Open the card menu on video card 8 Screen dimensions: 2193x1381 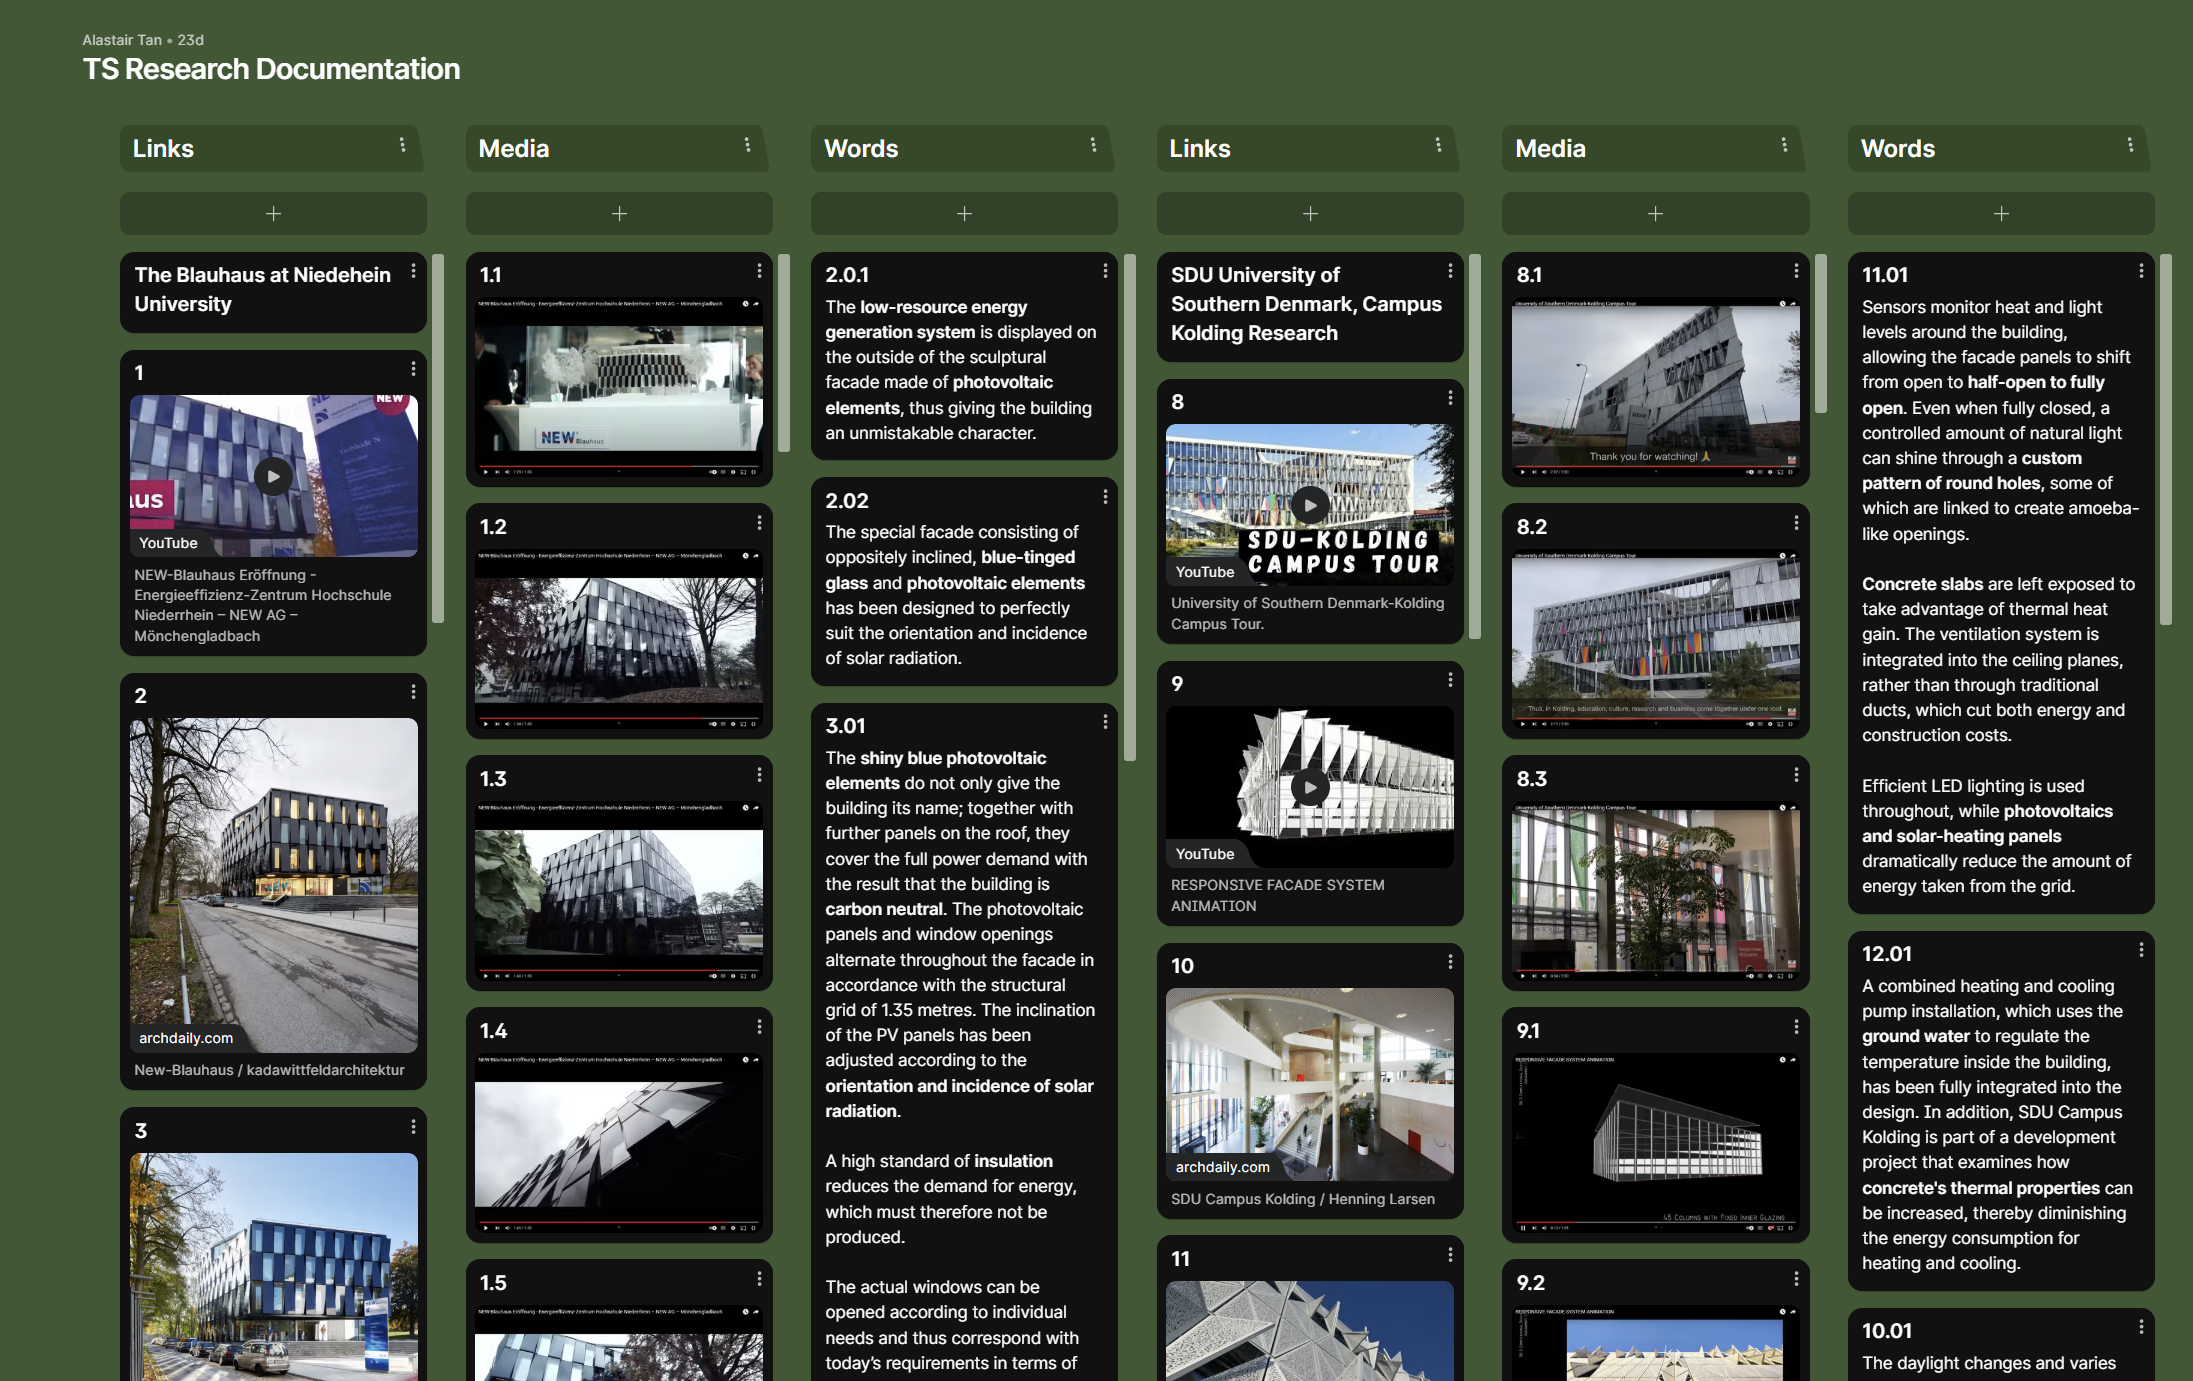[x=1450, y=398]
